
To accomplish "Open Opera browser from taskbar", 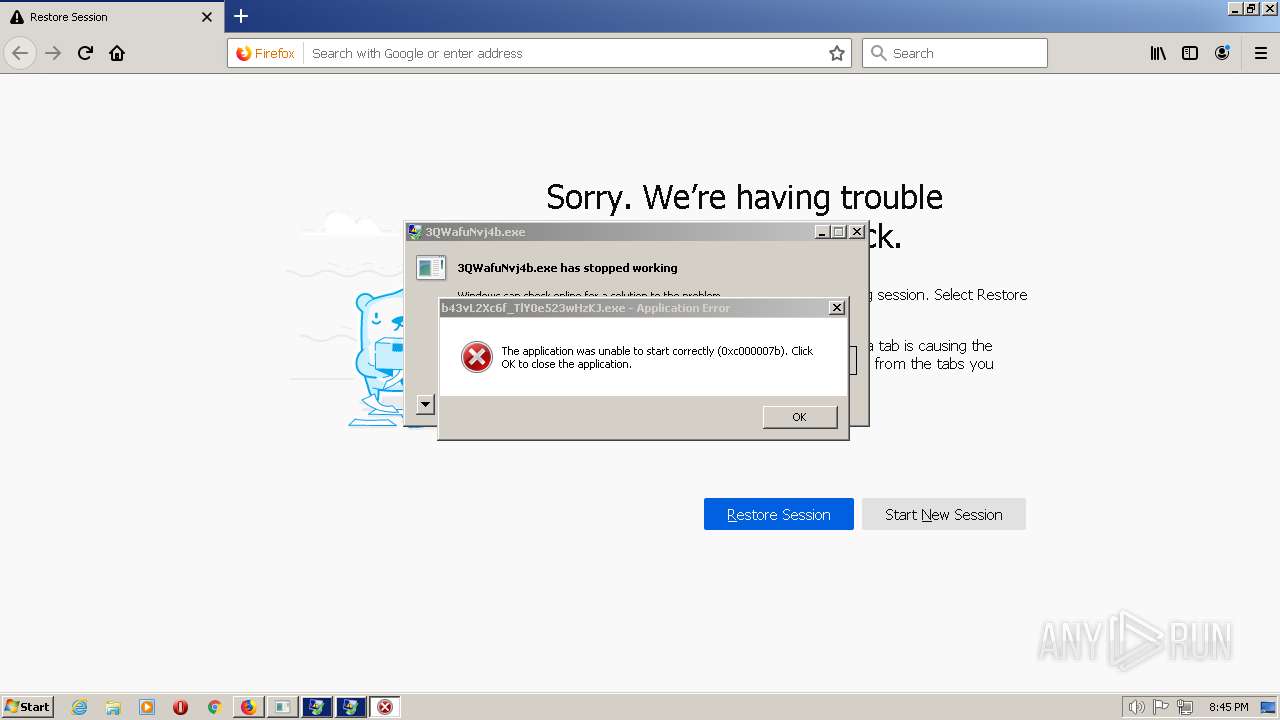I will pyautogui.click(x=180, y=707).
